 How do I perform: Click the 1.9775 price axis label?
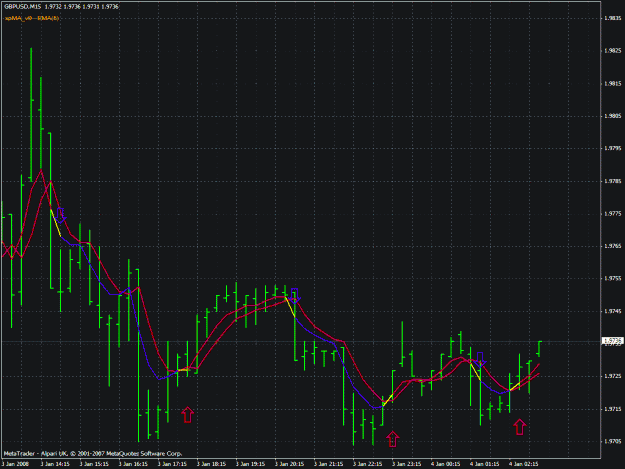coord(613,214)
